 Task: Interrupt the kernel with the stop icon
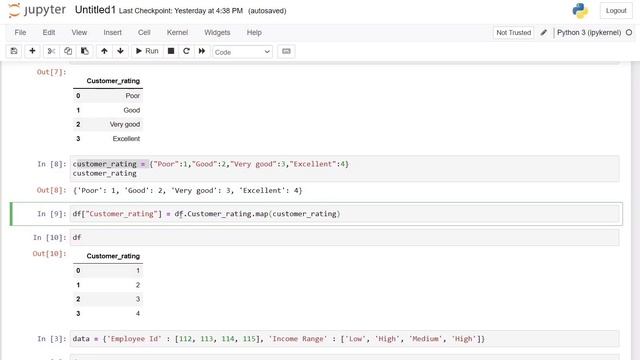[171, 51]
